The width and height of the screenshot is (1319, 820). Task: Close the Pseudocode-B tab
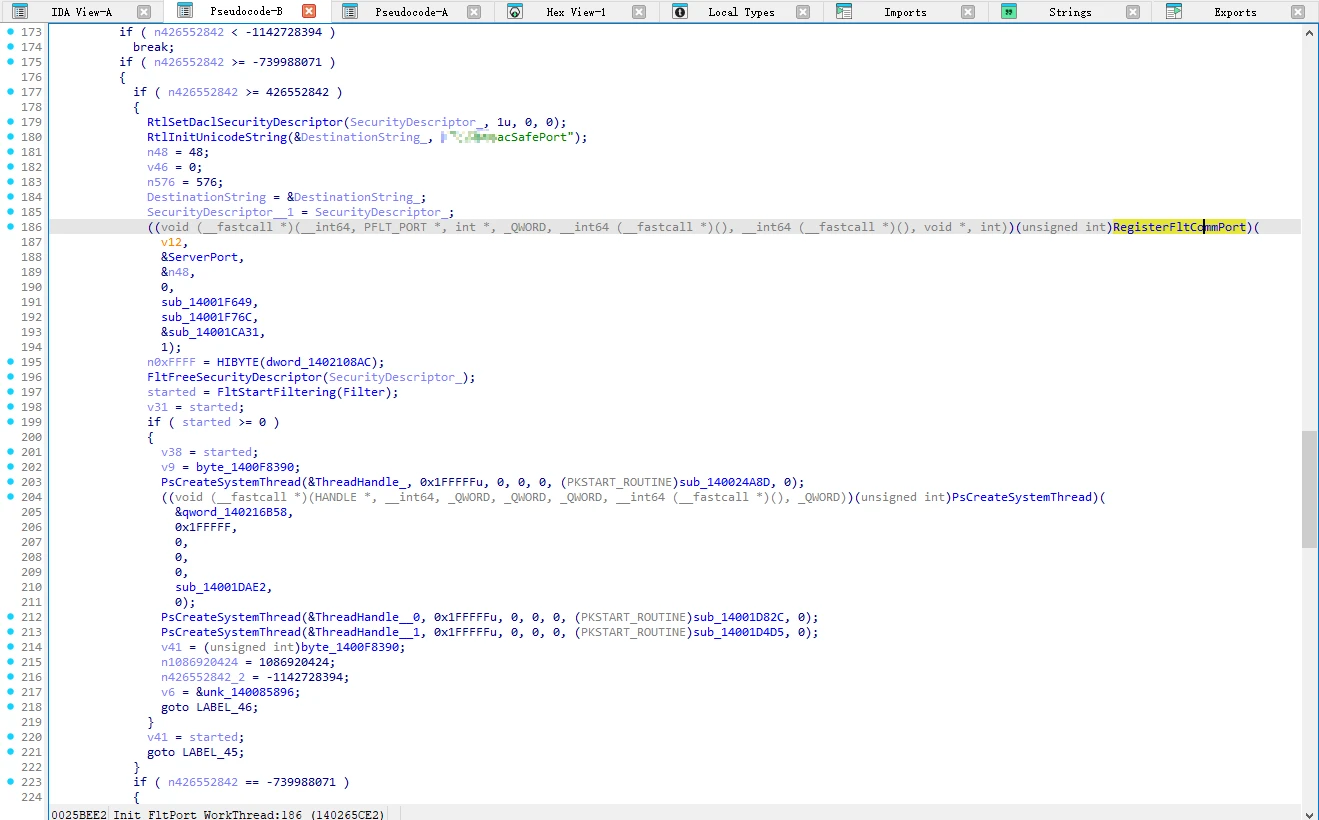click(x=309, y=12)
